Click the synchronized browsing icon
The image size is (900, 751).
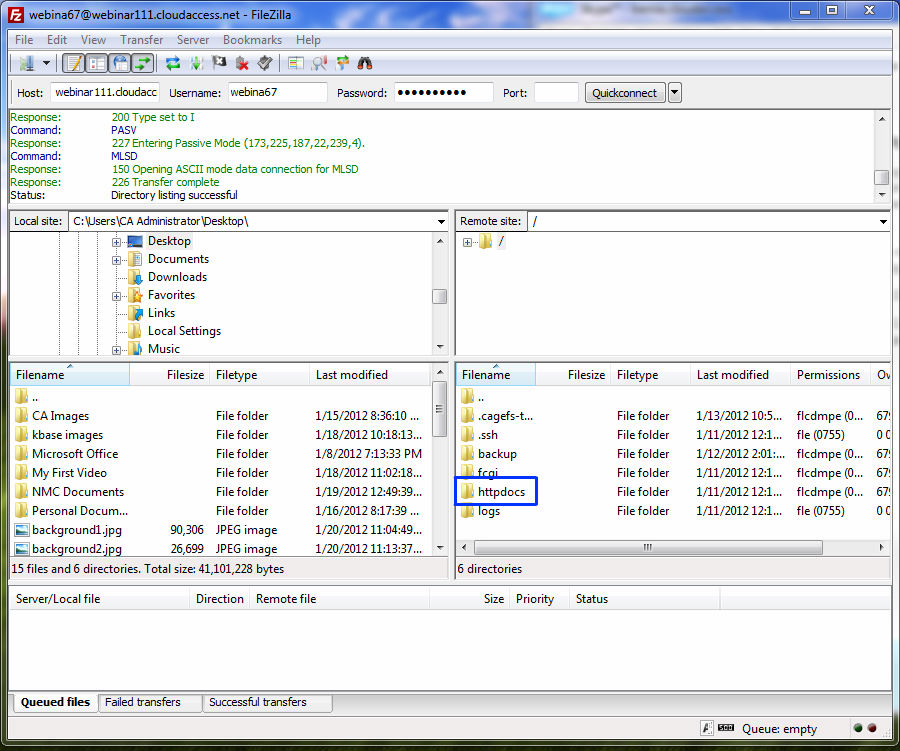[342, 63]
